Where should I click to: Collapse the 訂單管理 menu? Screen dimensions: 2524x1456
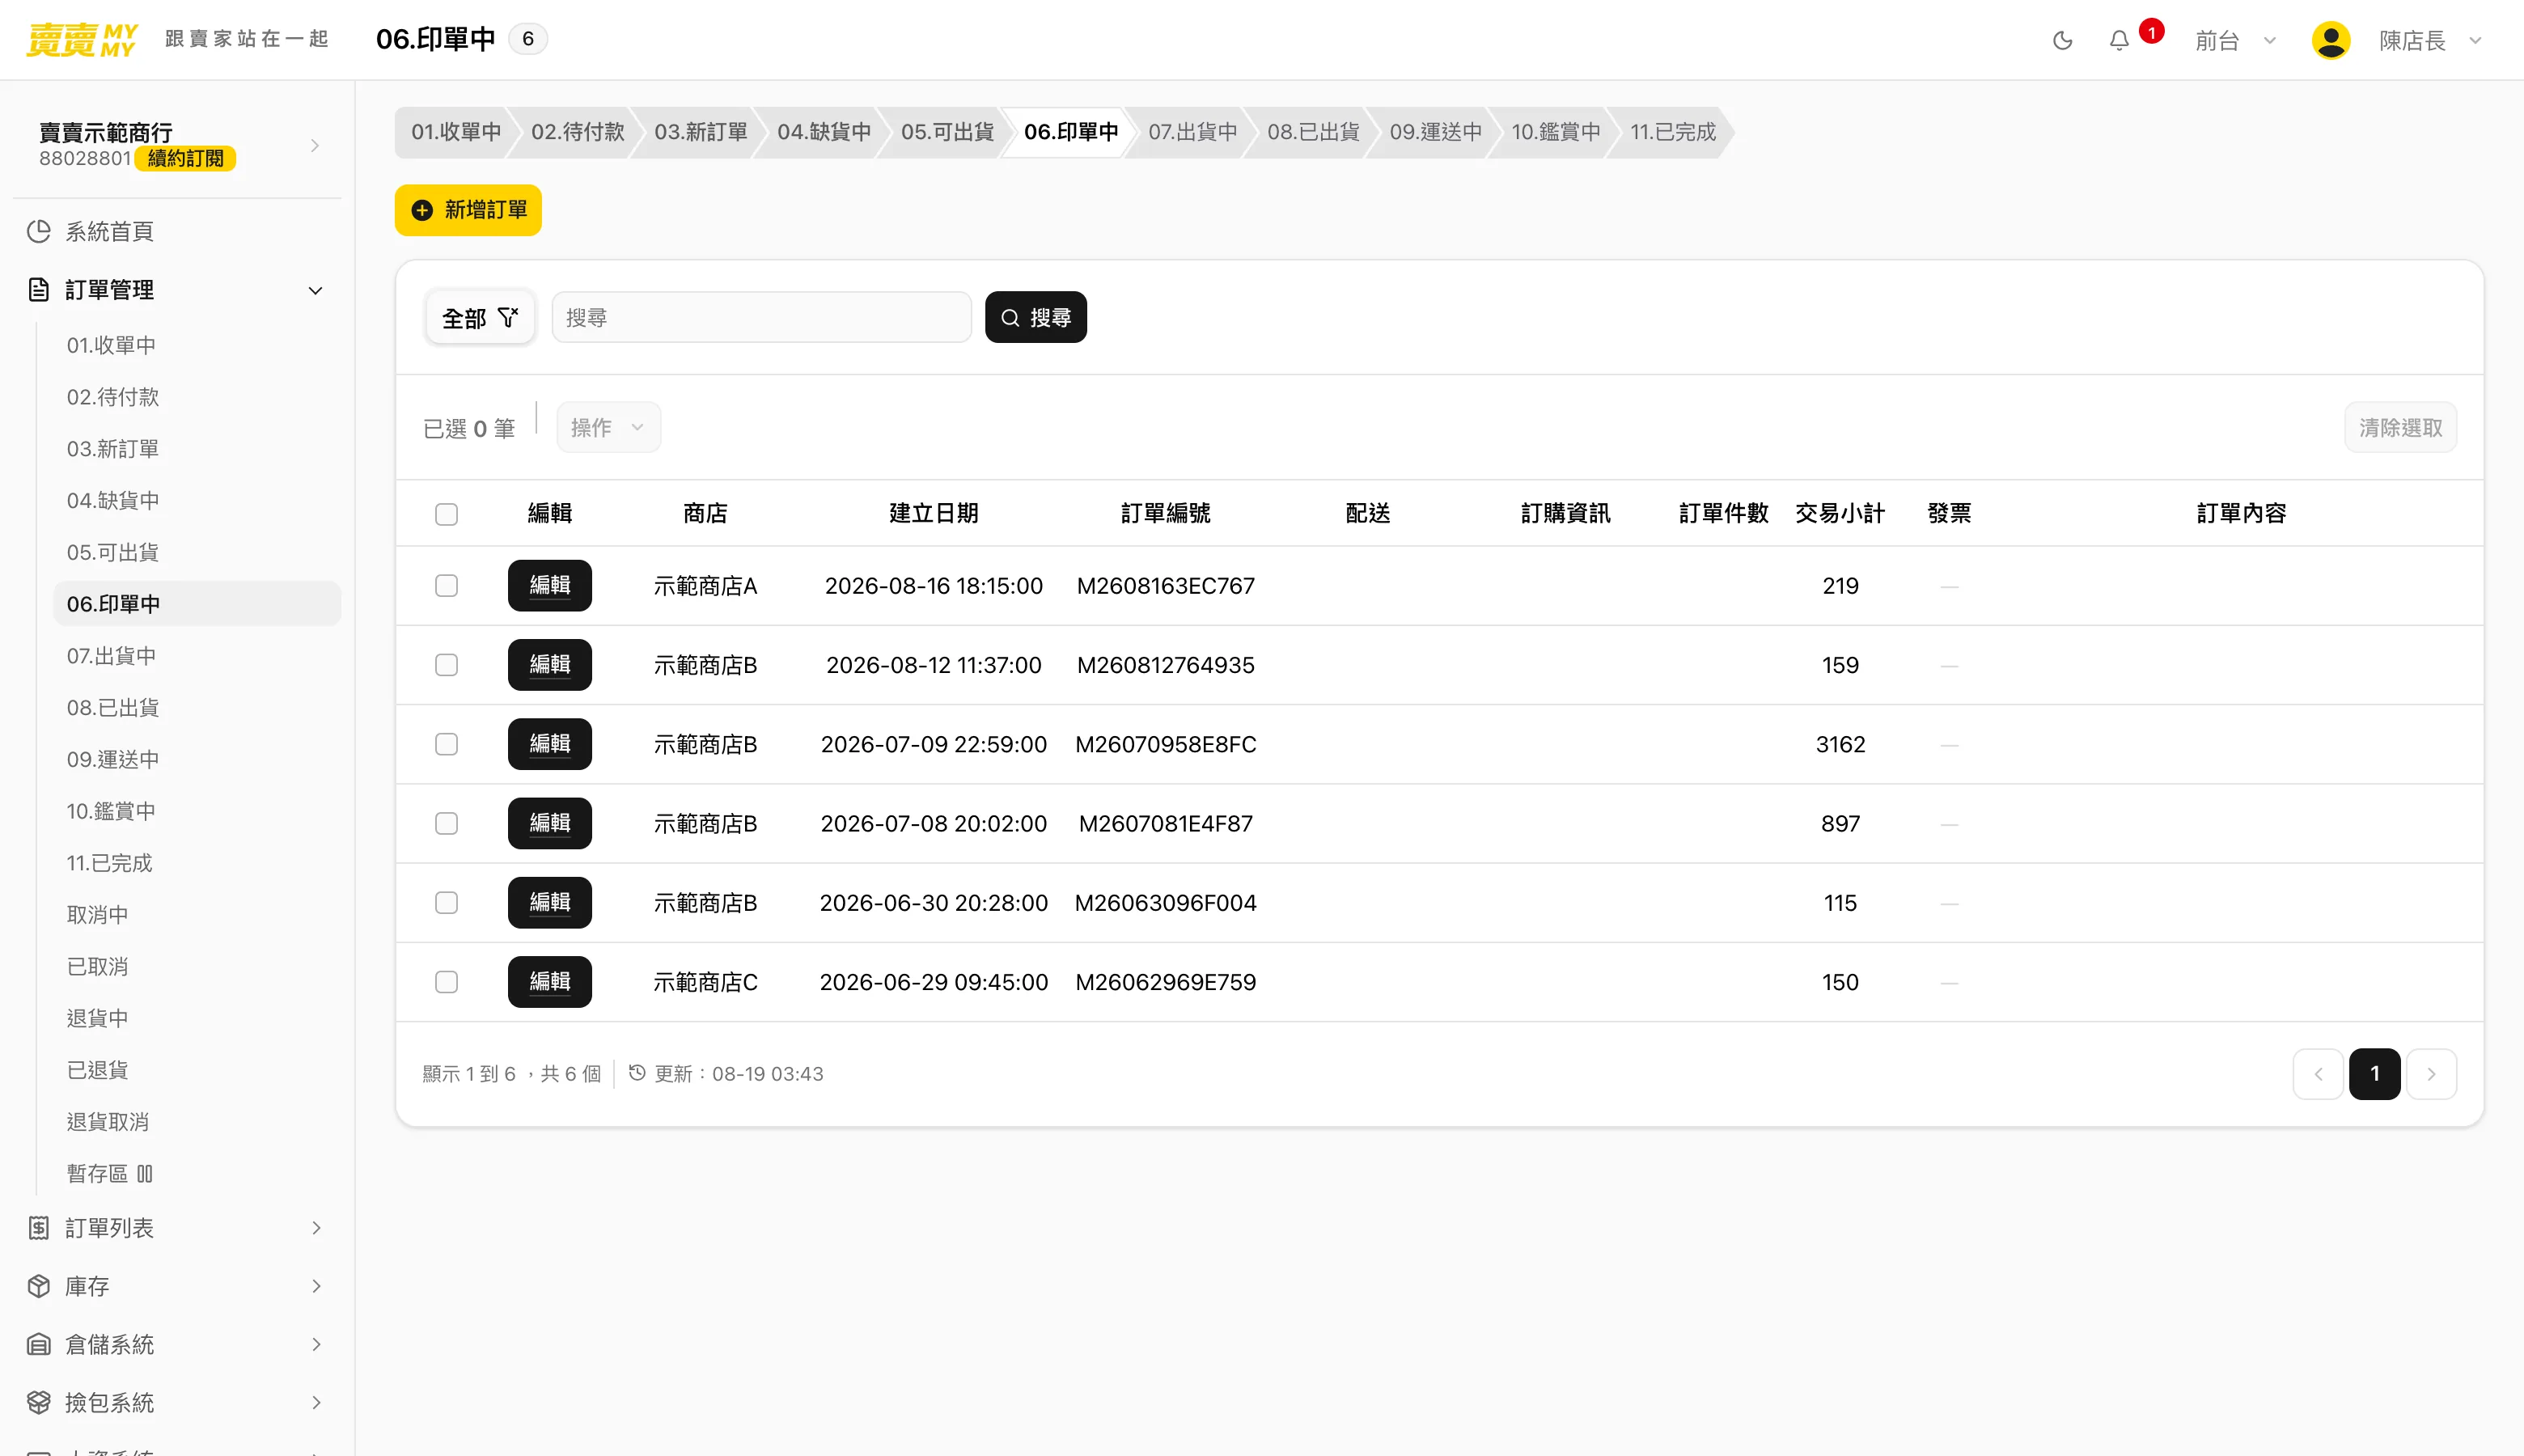pos(177,290)
